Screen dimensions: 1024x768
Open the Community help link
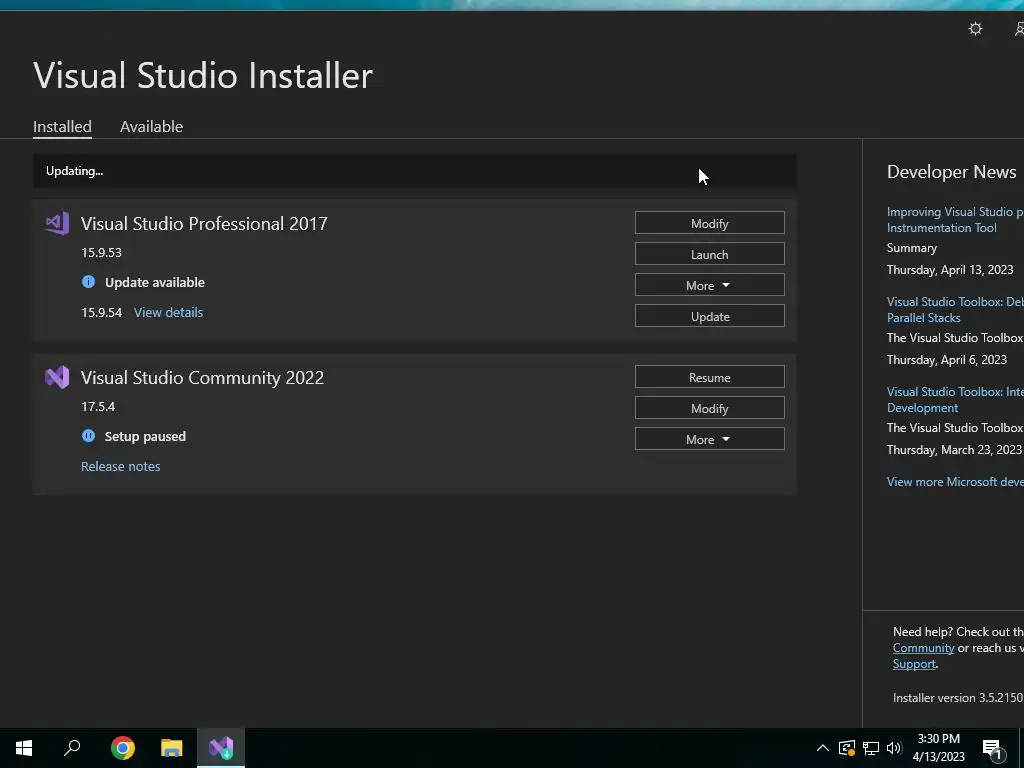[x=923, y=648]
